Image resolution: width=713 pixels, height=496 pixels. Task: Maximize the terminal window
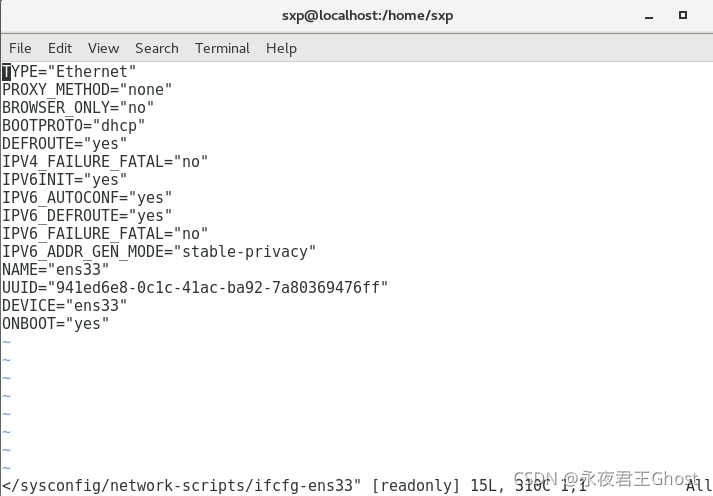(683, 15)
